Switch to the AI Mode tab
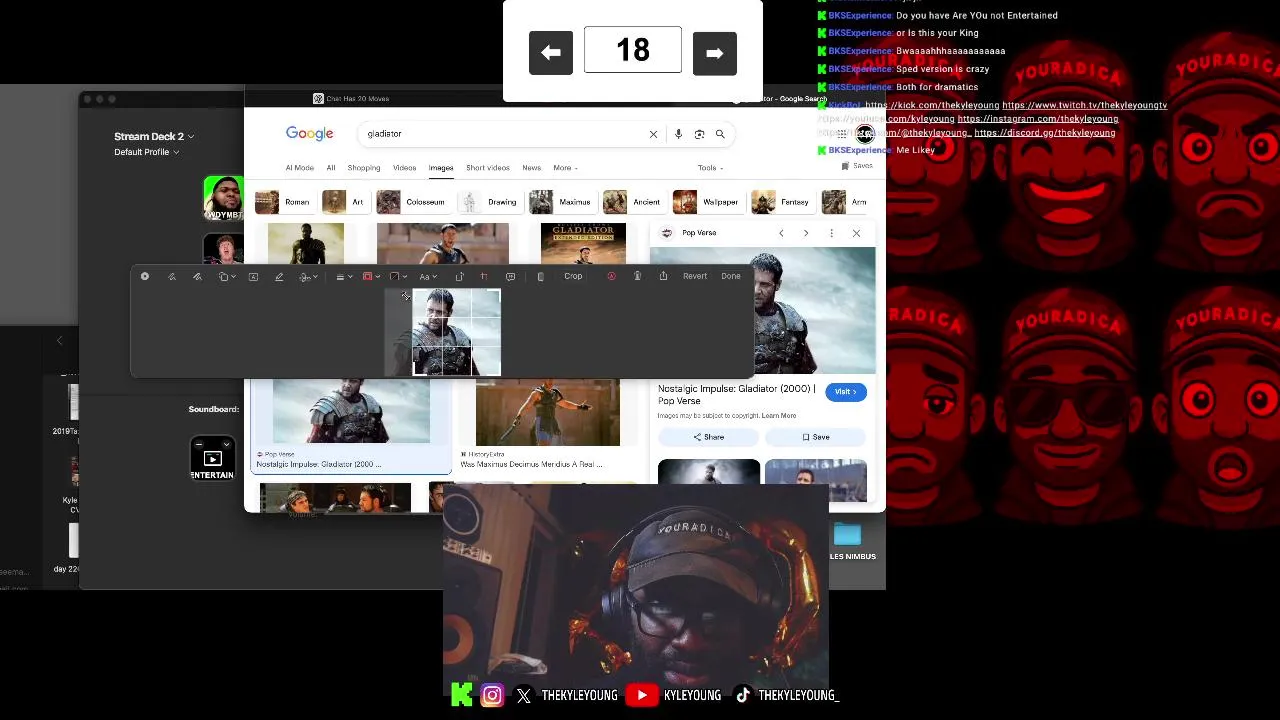 pos(299,168)
